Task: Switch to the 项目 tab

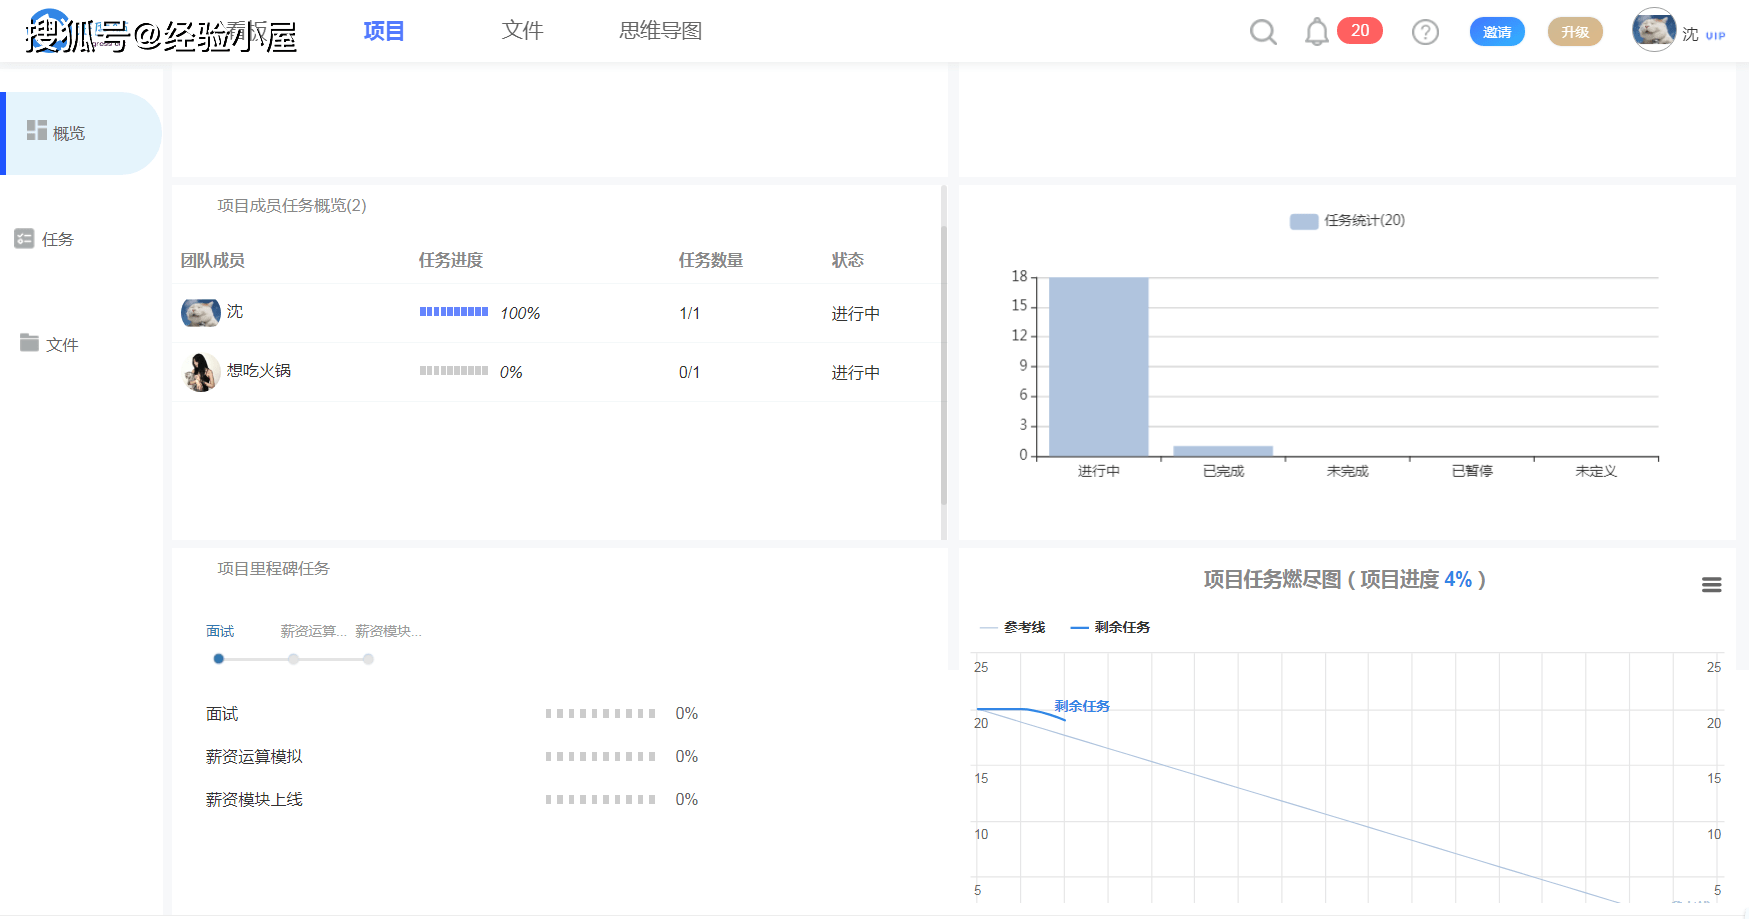Action: (383, 31)
